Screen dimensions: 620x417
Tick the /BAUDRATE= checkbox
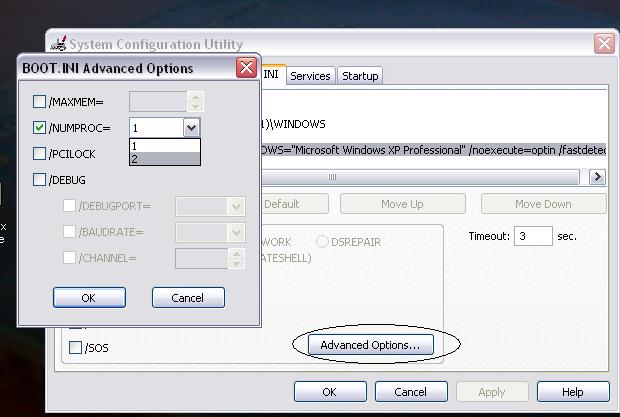[x=70, y=232]
